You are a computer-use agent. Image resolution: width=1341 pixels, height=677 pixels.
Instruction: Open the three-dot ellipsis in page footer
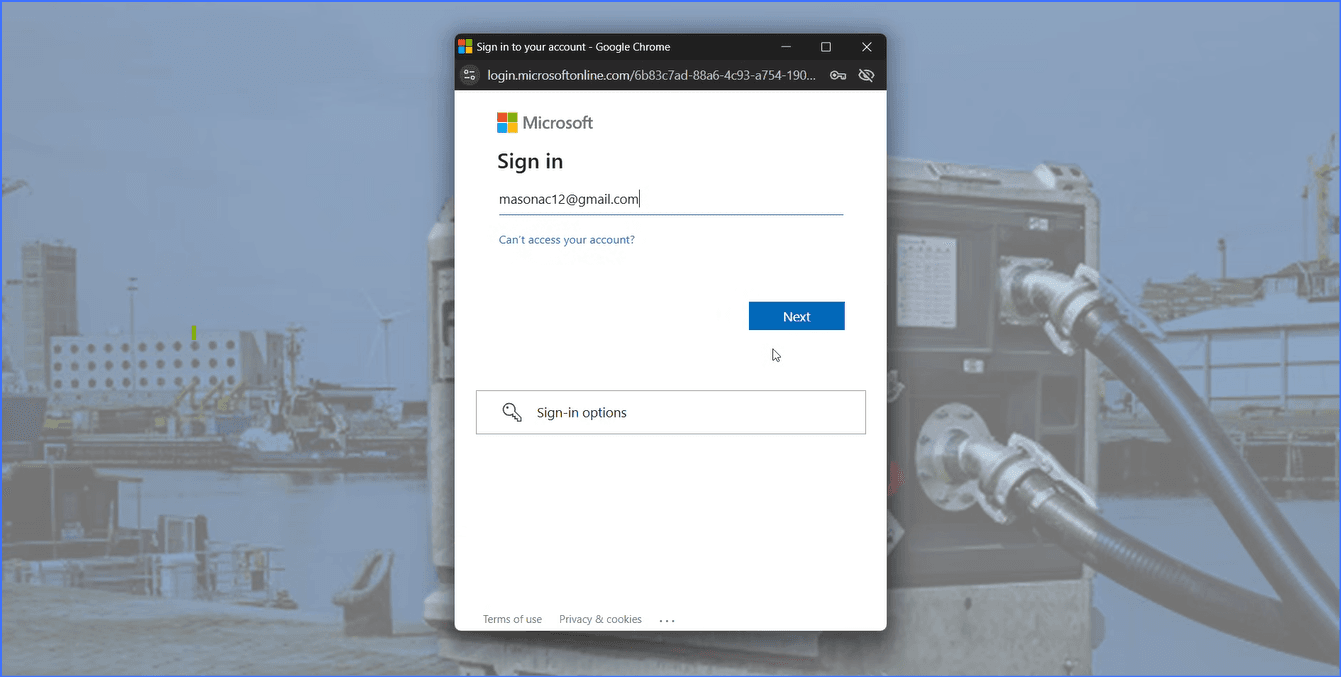coord(667,620)
